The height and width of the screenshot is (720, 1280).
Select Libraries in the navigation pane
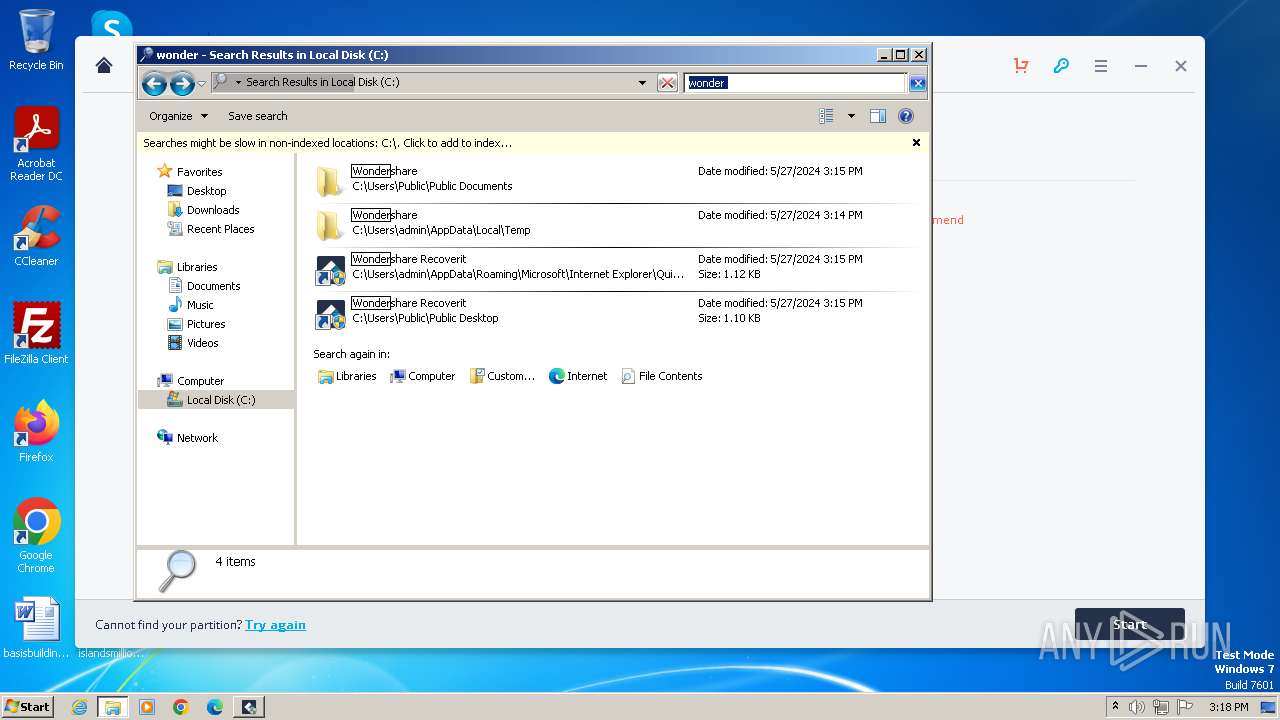tap(197, 267)
